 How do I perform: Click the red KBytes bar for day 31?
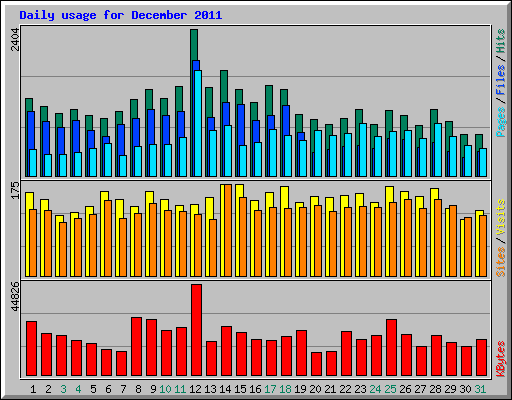point(481,358)
